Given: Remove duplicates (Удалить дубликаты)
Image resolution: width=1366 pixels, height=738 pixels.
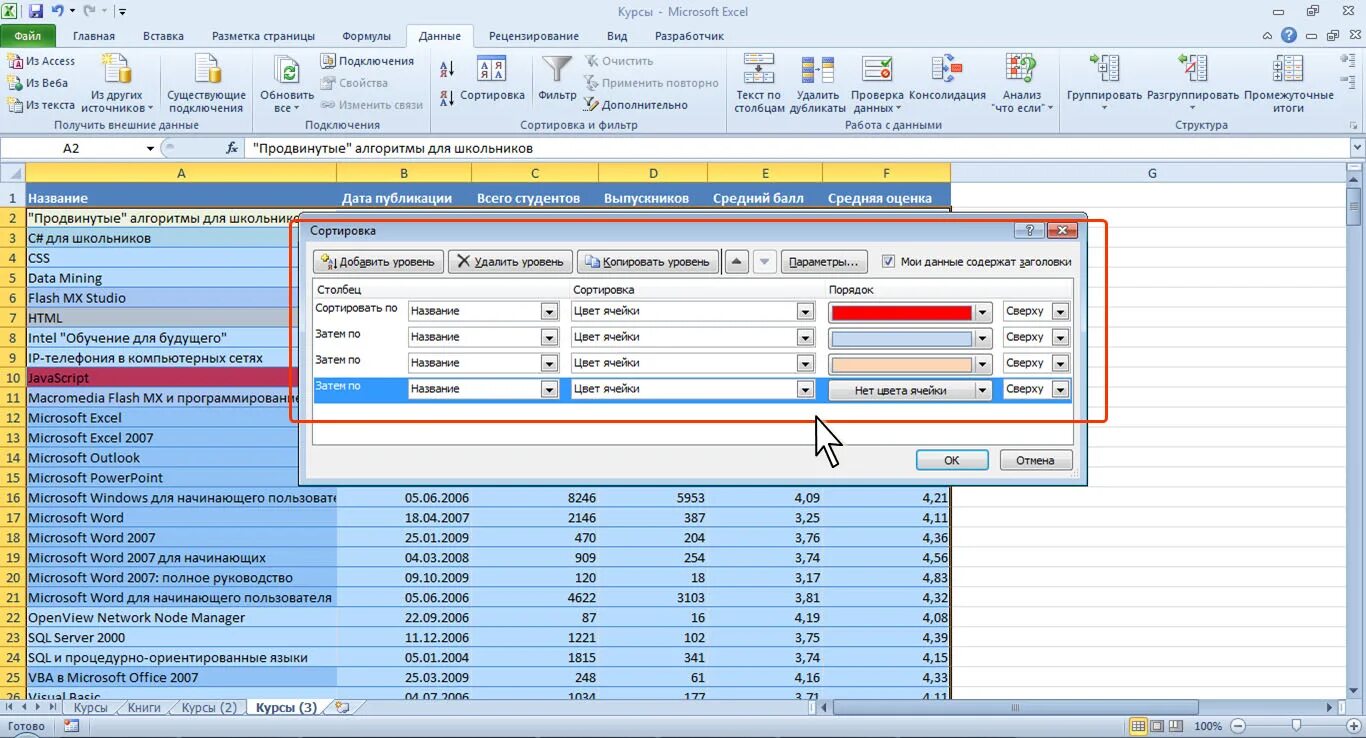Looking at the screenshot, I should click(x=817, y=83).
